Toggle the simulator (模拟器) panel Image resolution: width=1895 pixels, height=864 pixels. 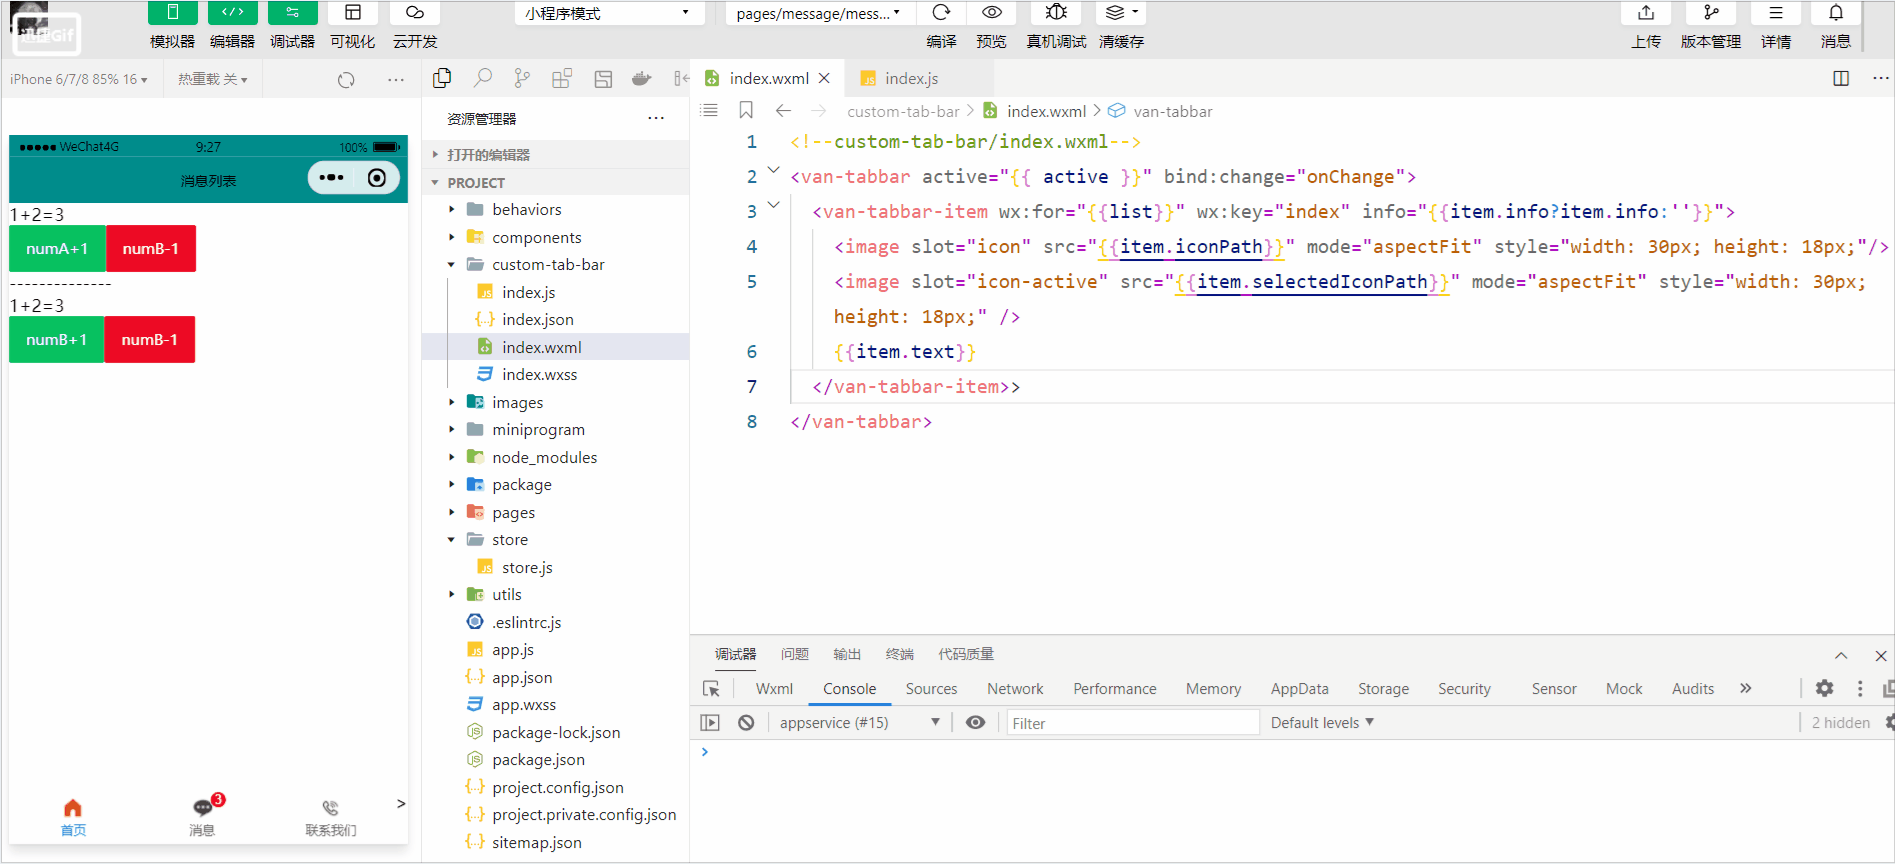[x=172, y=13]
